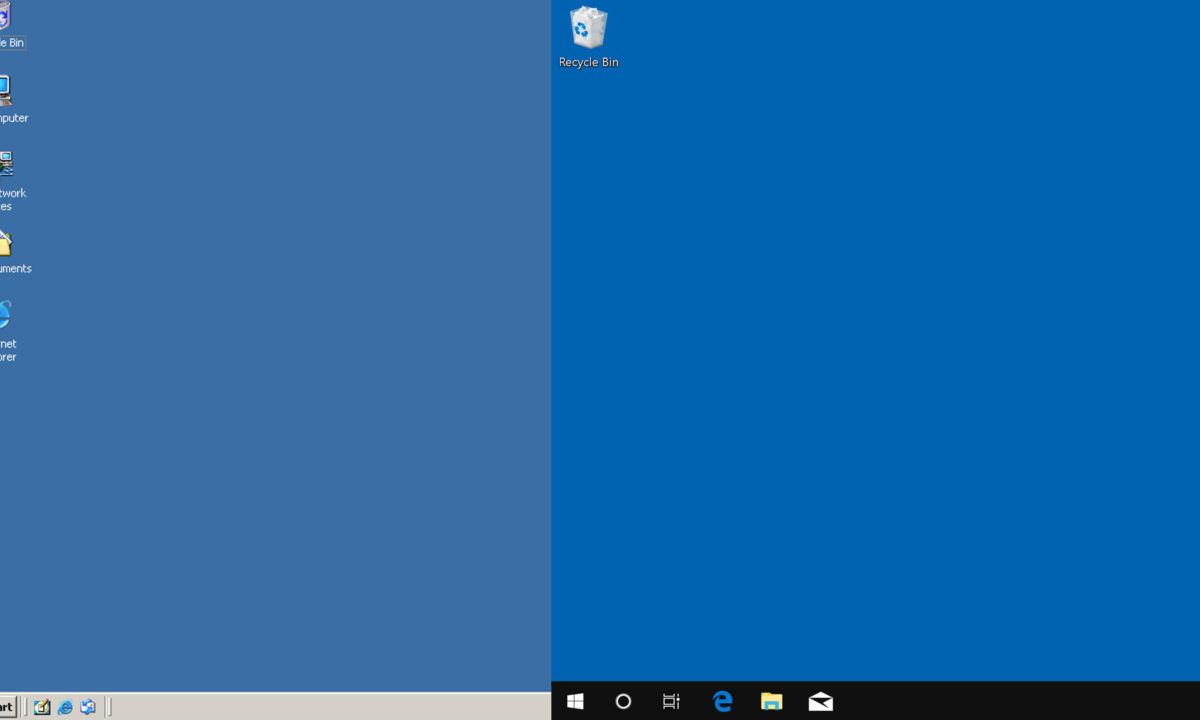This screenshot has width=1200, height=720.
Task: Open Task View on the taskbar
Action: tap(671, 701)
